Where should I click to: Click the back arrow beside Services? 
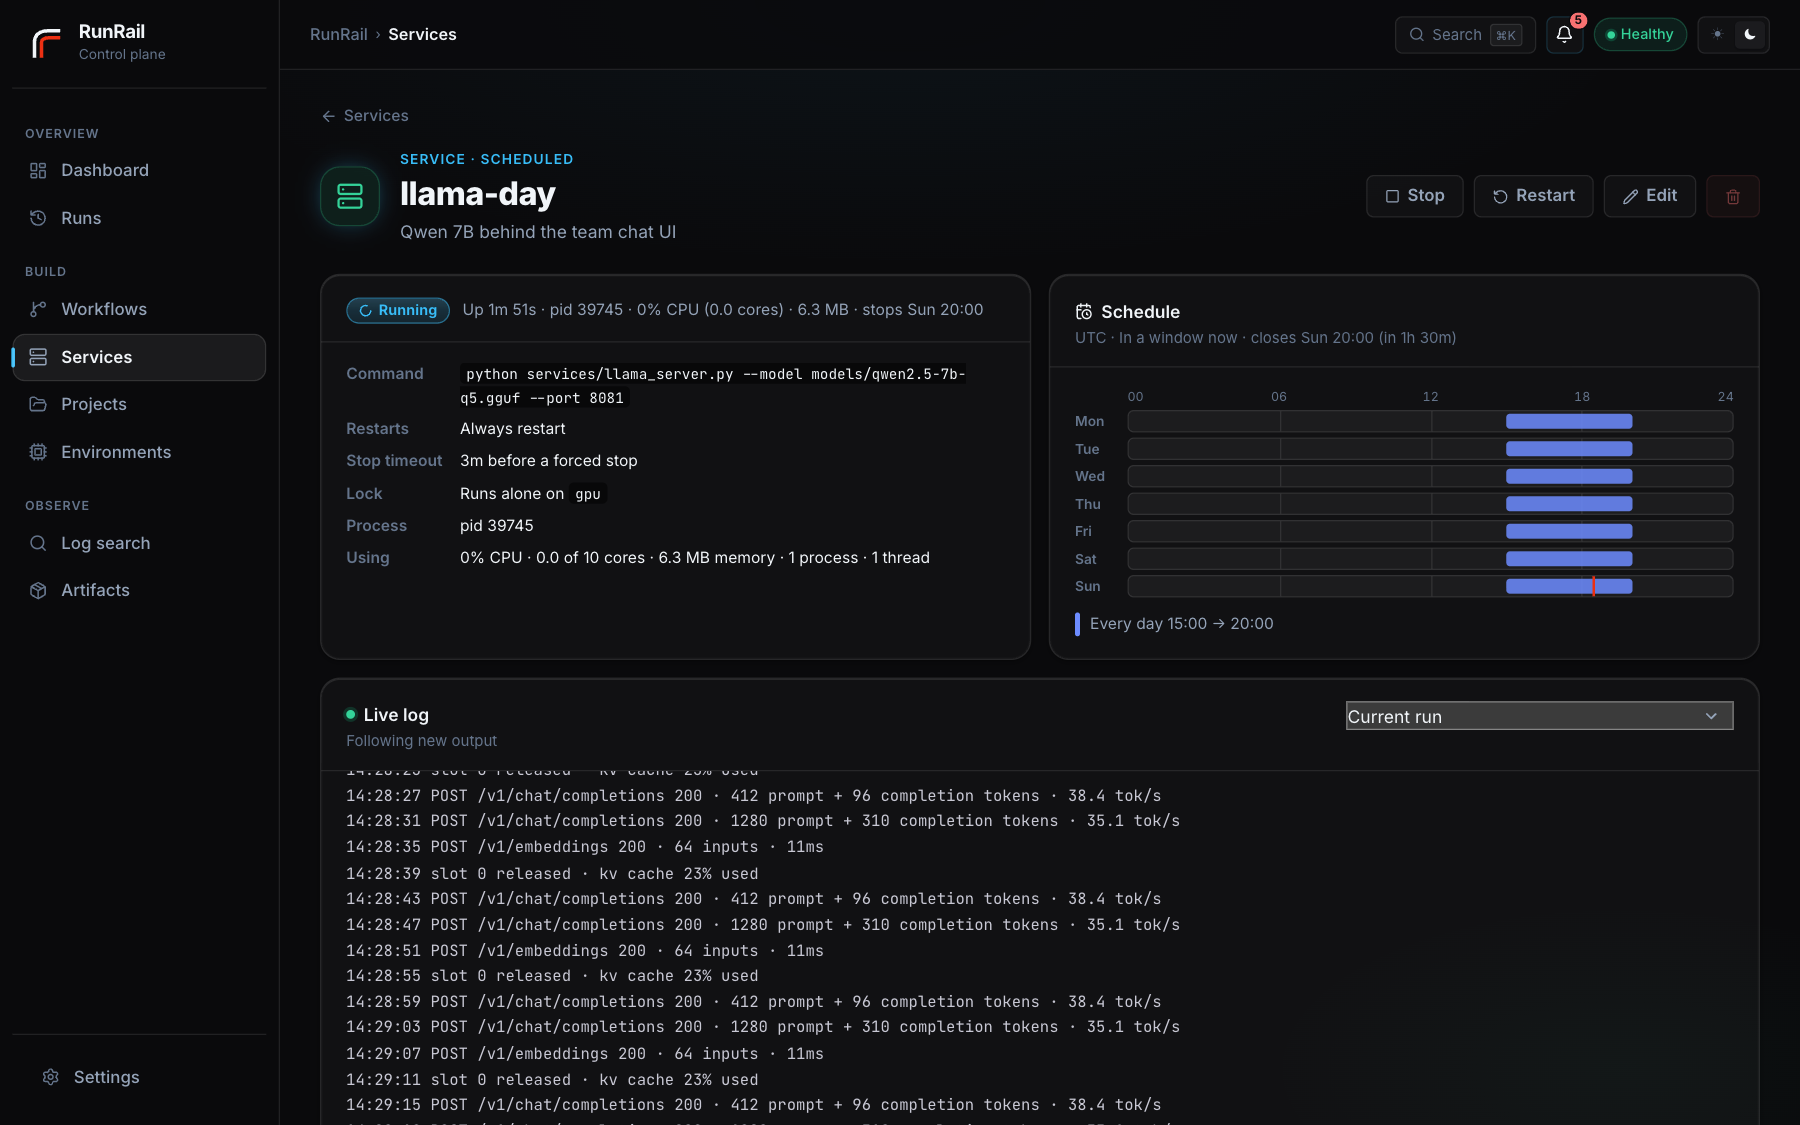pos(328,116)
